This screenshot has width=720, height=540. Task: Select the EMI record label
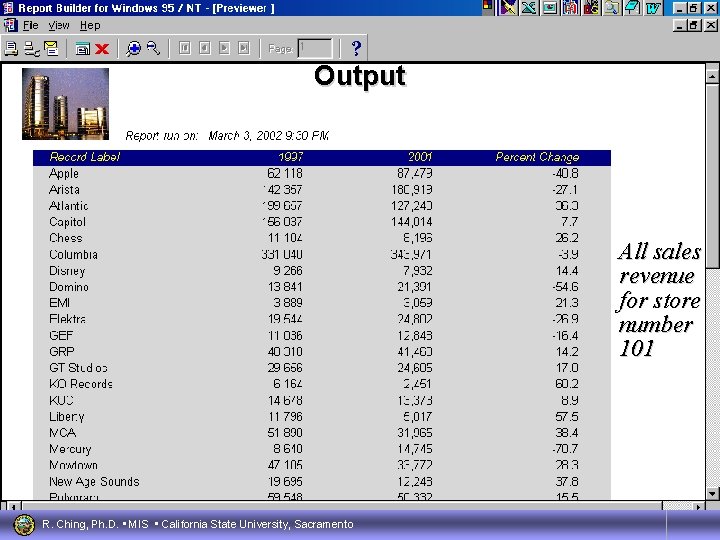[59, 303]
